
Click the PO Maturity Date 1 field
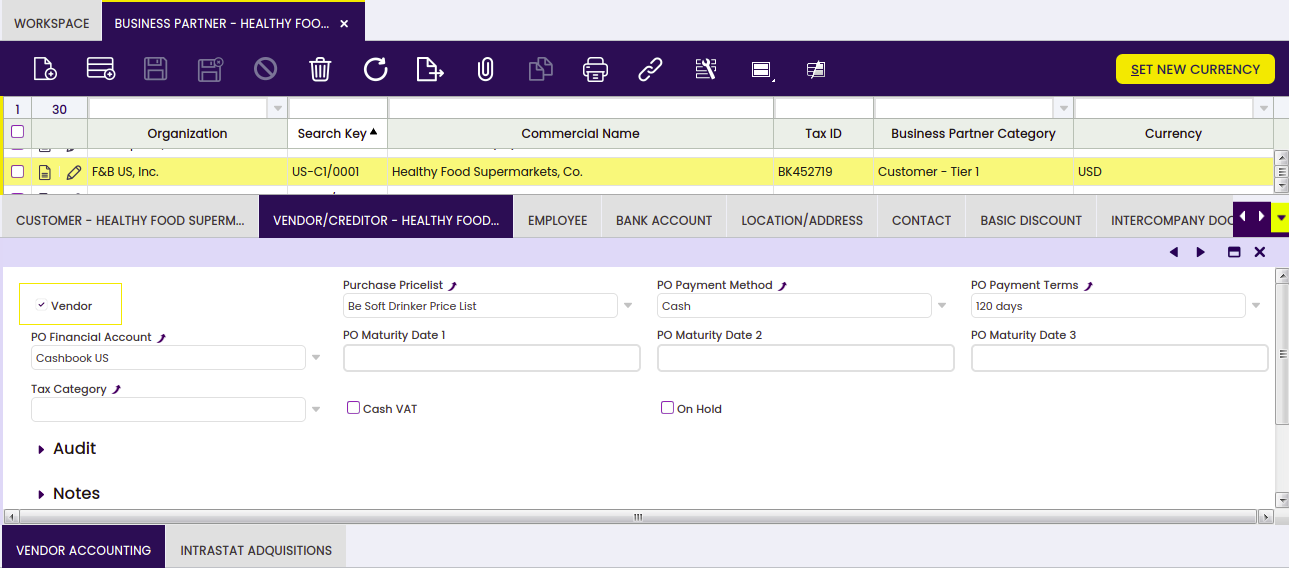[x=492, y=358]
